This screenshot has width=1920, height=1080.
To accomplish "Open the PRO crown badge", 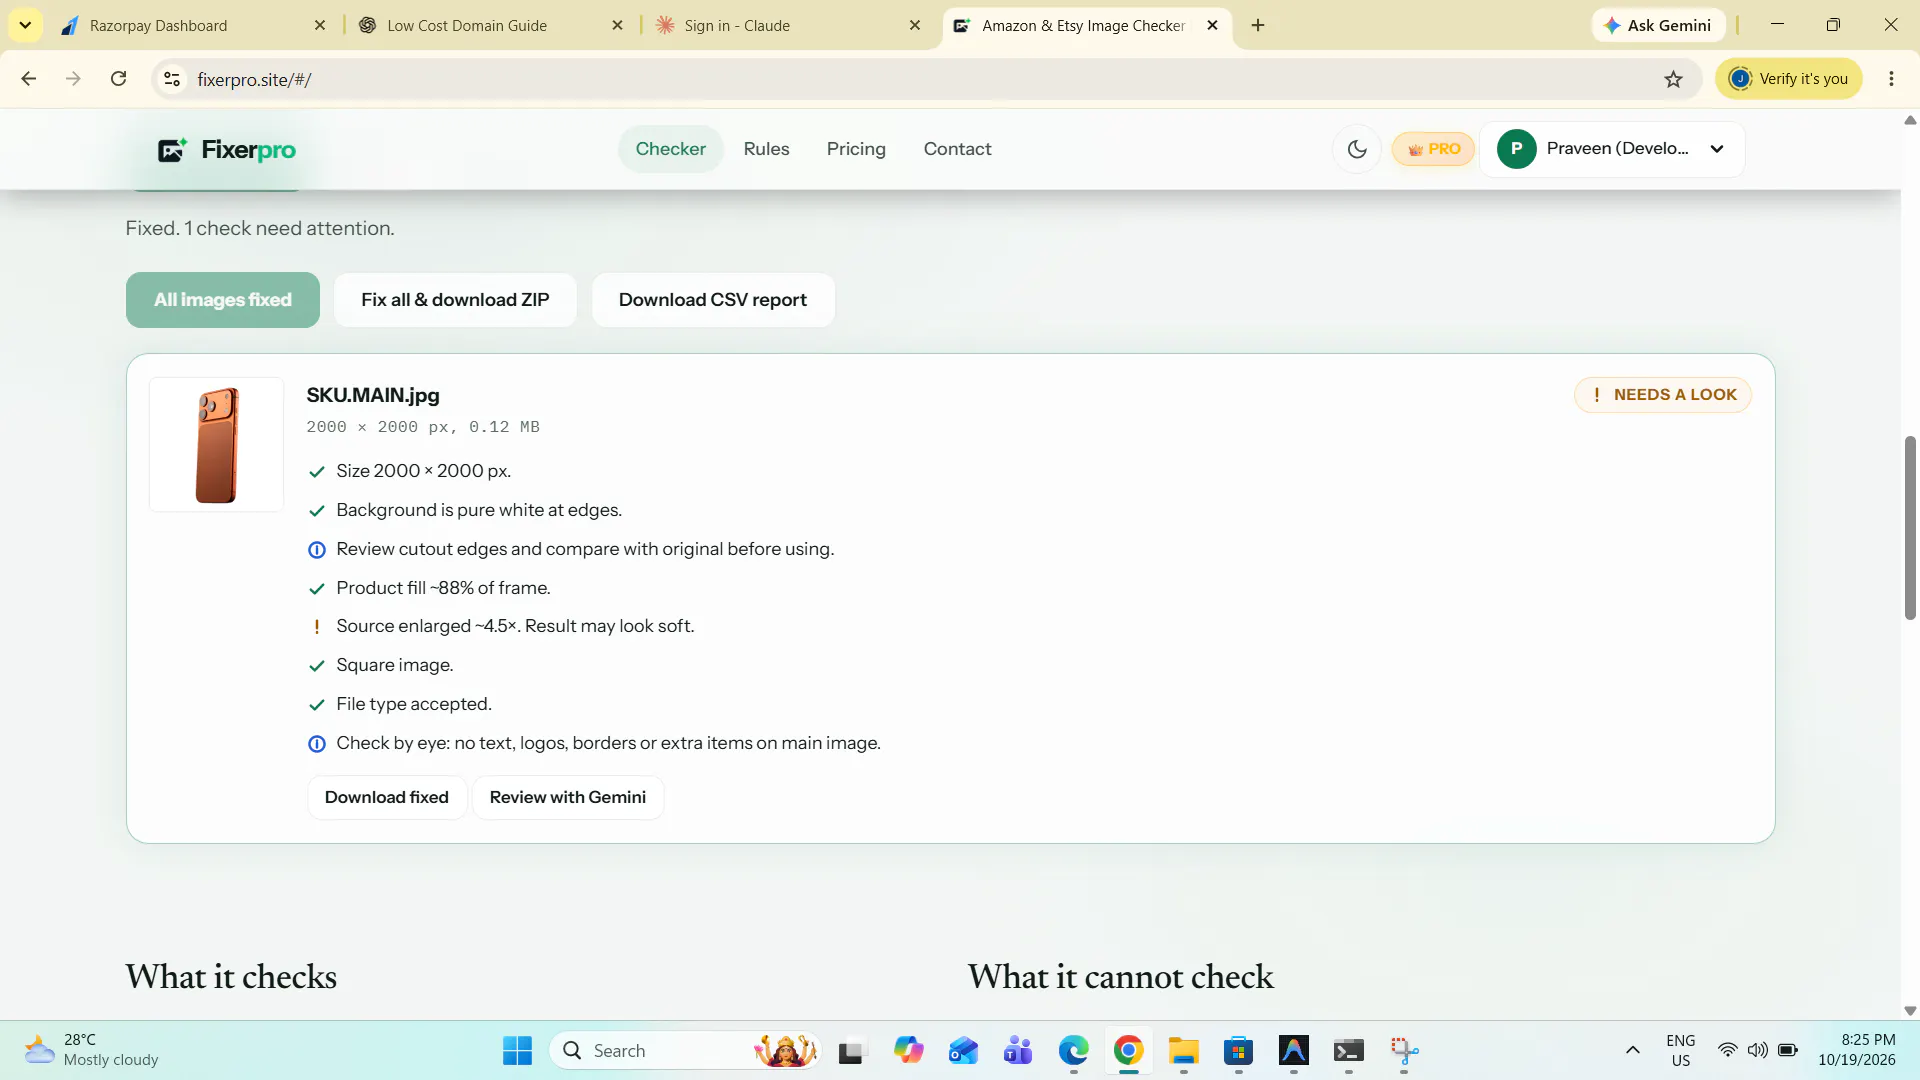I will [x=1433, y=149].
